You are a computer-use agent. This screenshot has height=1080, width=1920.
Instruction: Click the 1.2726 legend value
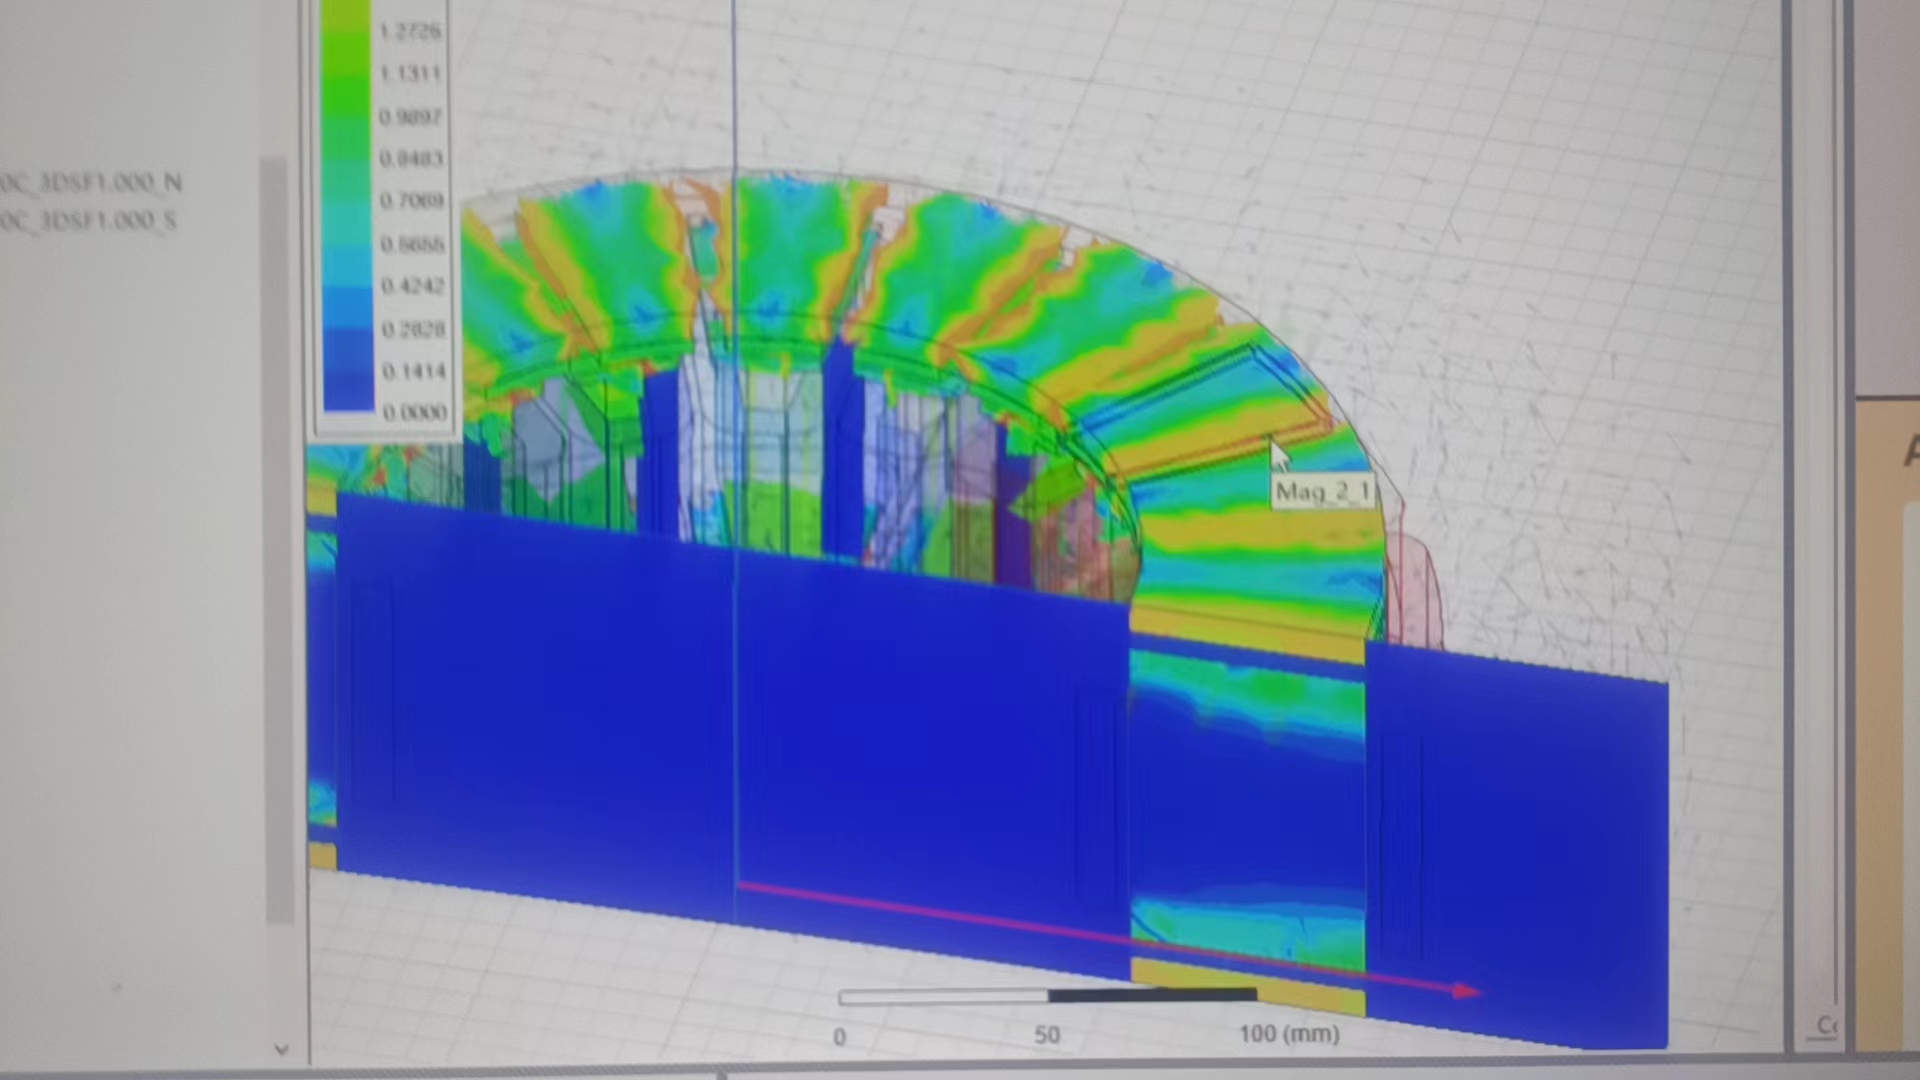(410, 31)
